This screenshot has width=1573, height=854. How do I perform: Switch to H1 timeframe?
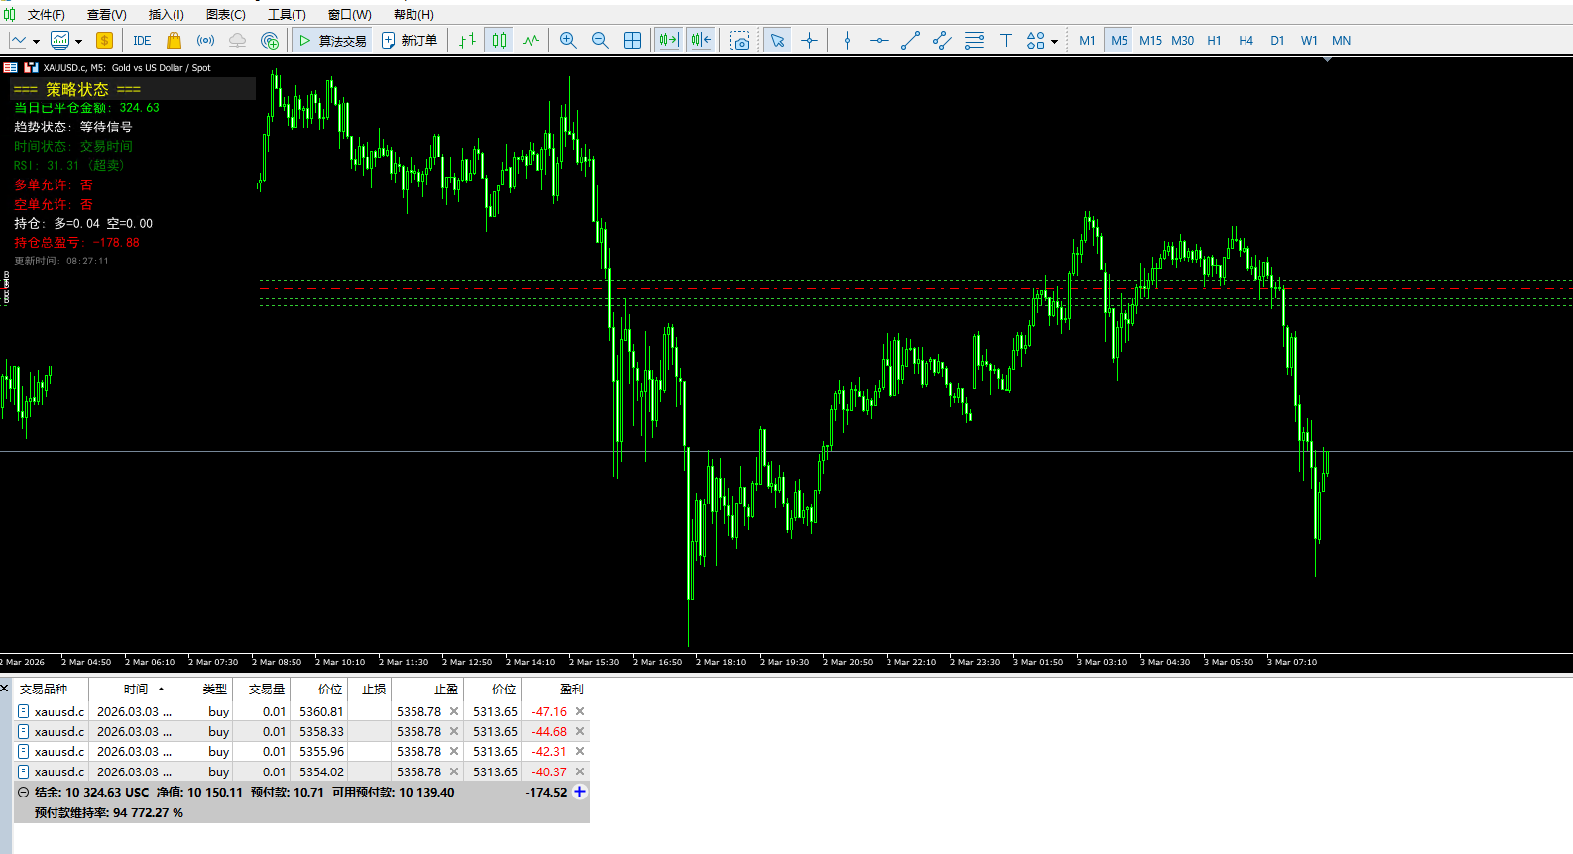[x=1214, y=40]
